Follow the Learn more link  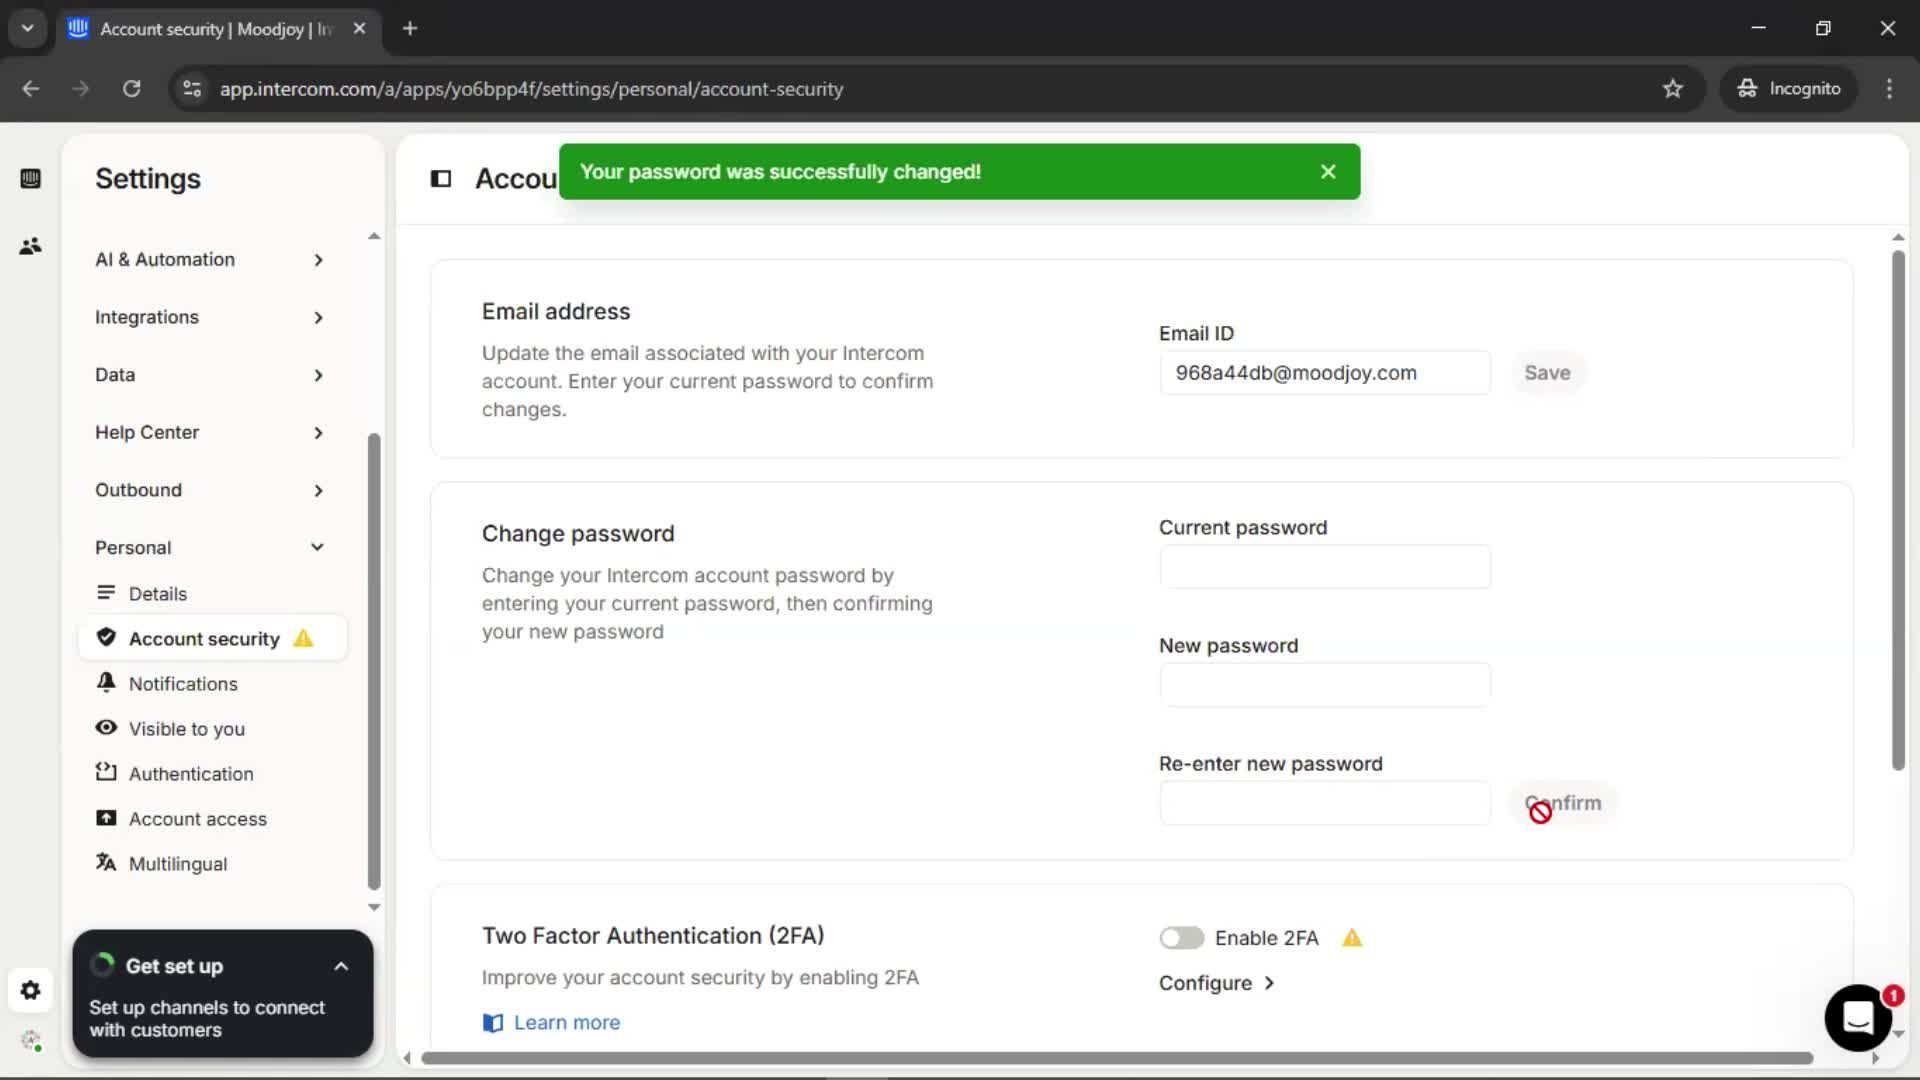pos(567,1022)
